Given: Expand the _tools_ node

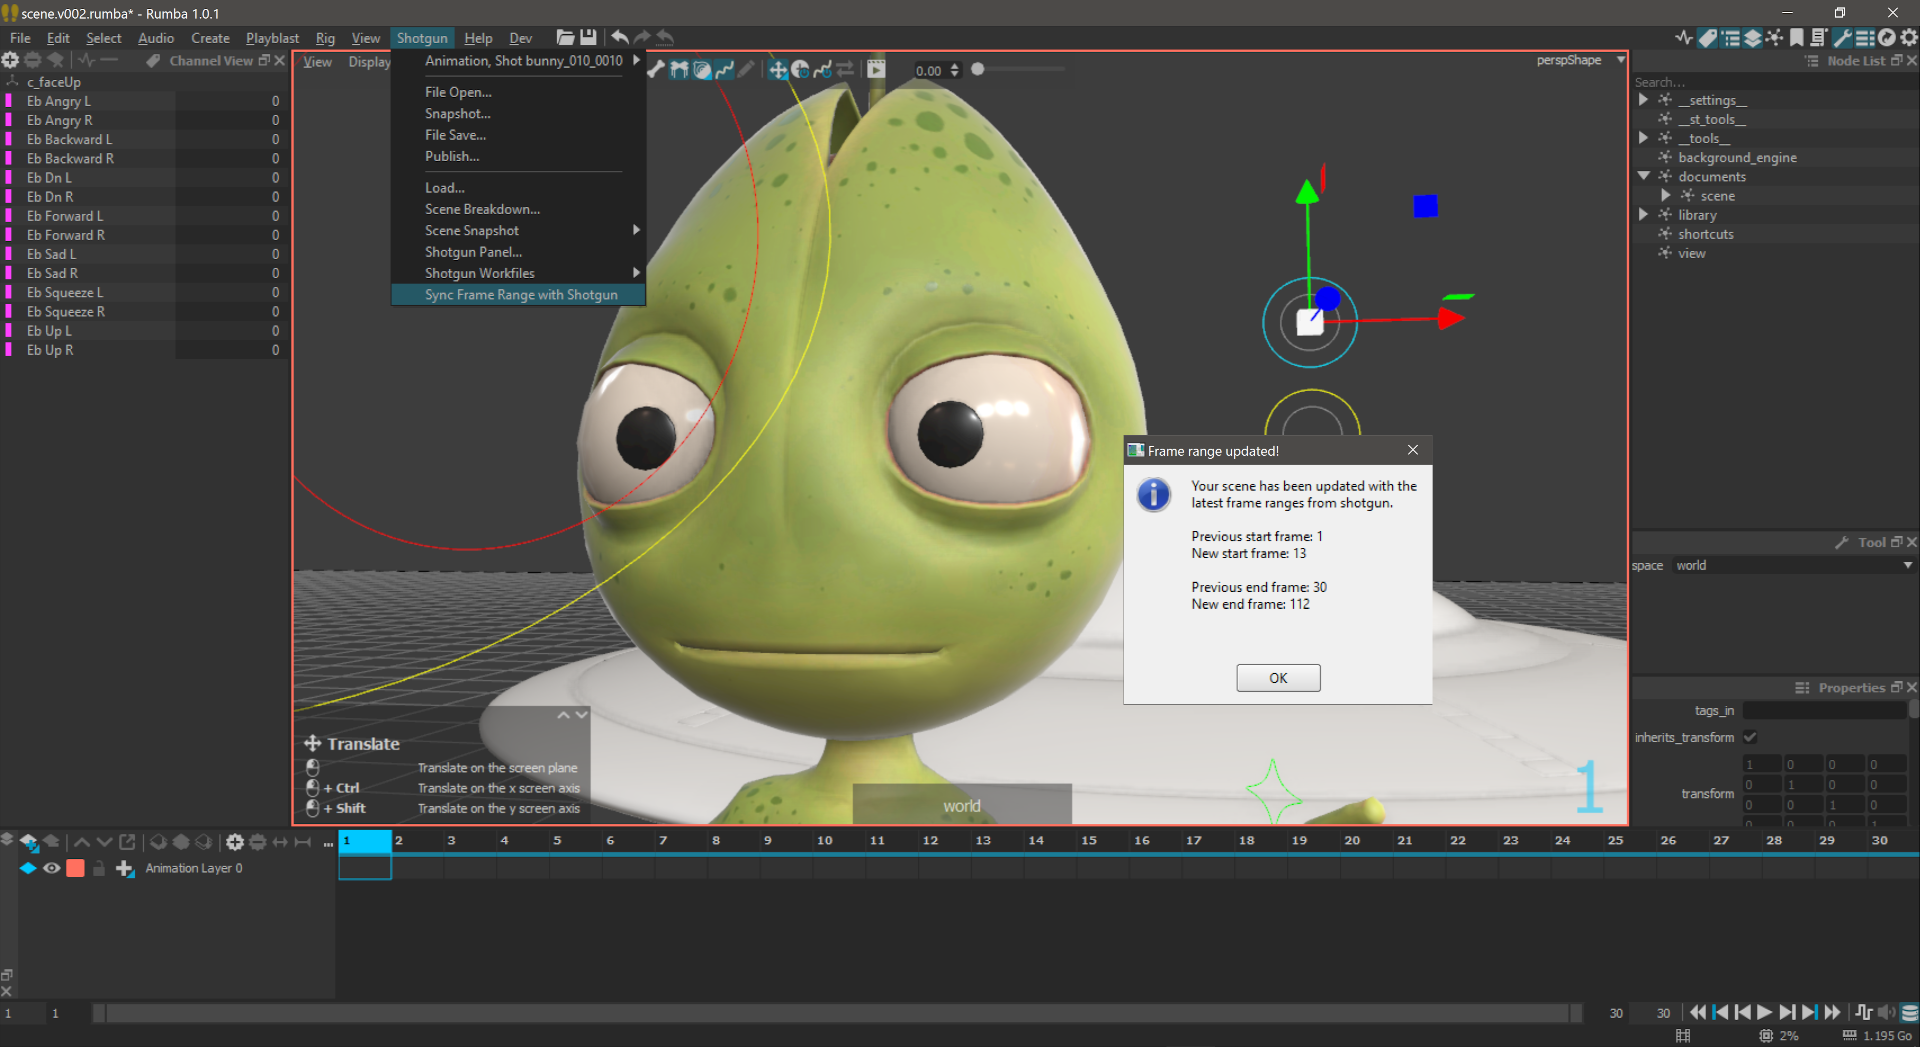Looking at the screenshot, I should click(1644, 138).
